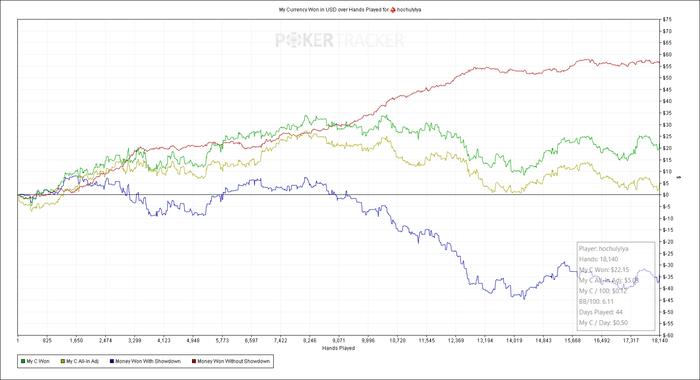Click the 13,194 tick on the hands axis
The width and height of the screenshot is (700, 380).
tap(485, 341)
